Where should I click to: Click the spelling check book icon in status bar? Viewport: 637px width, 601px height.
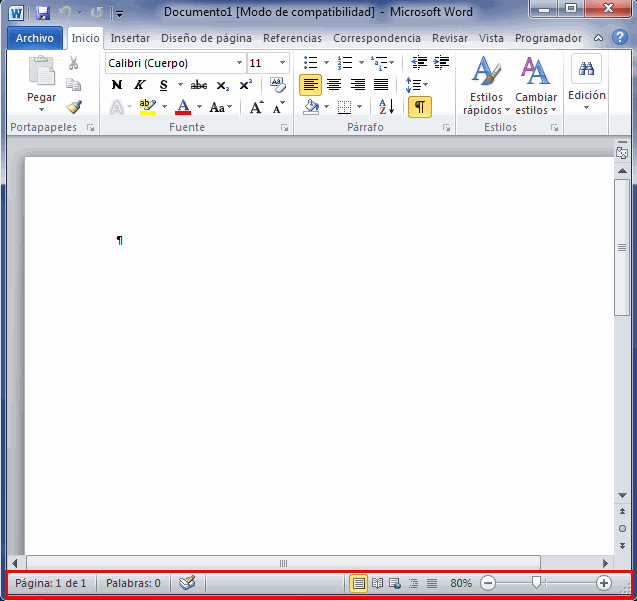[x=187, y=583]
